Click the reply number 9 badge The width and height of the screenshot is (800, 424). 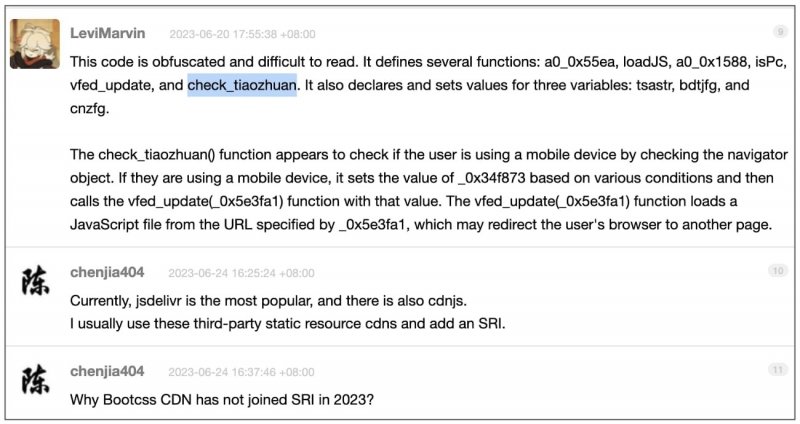point(779,32)
